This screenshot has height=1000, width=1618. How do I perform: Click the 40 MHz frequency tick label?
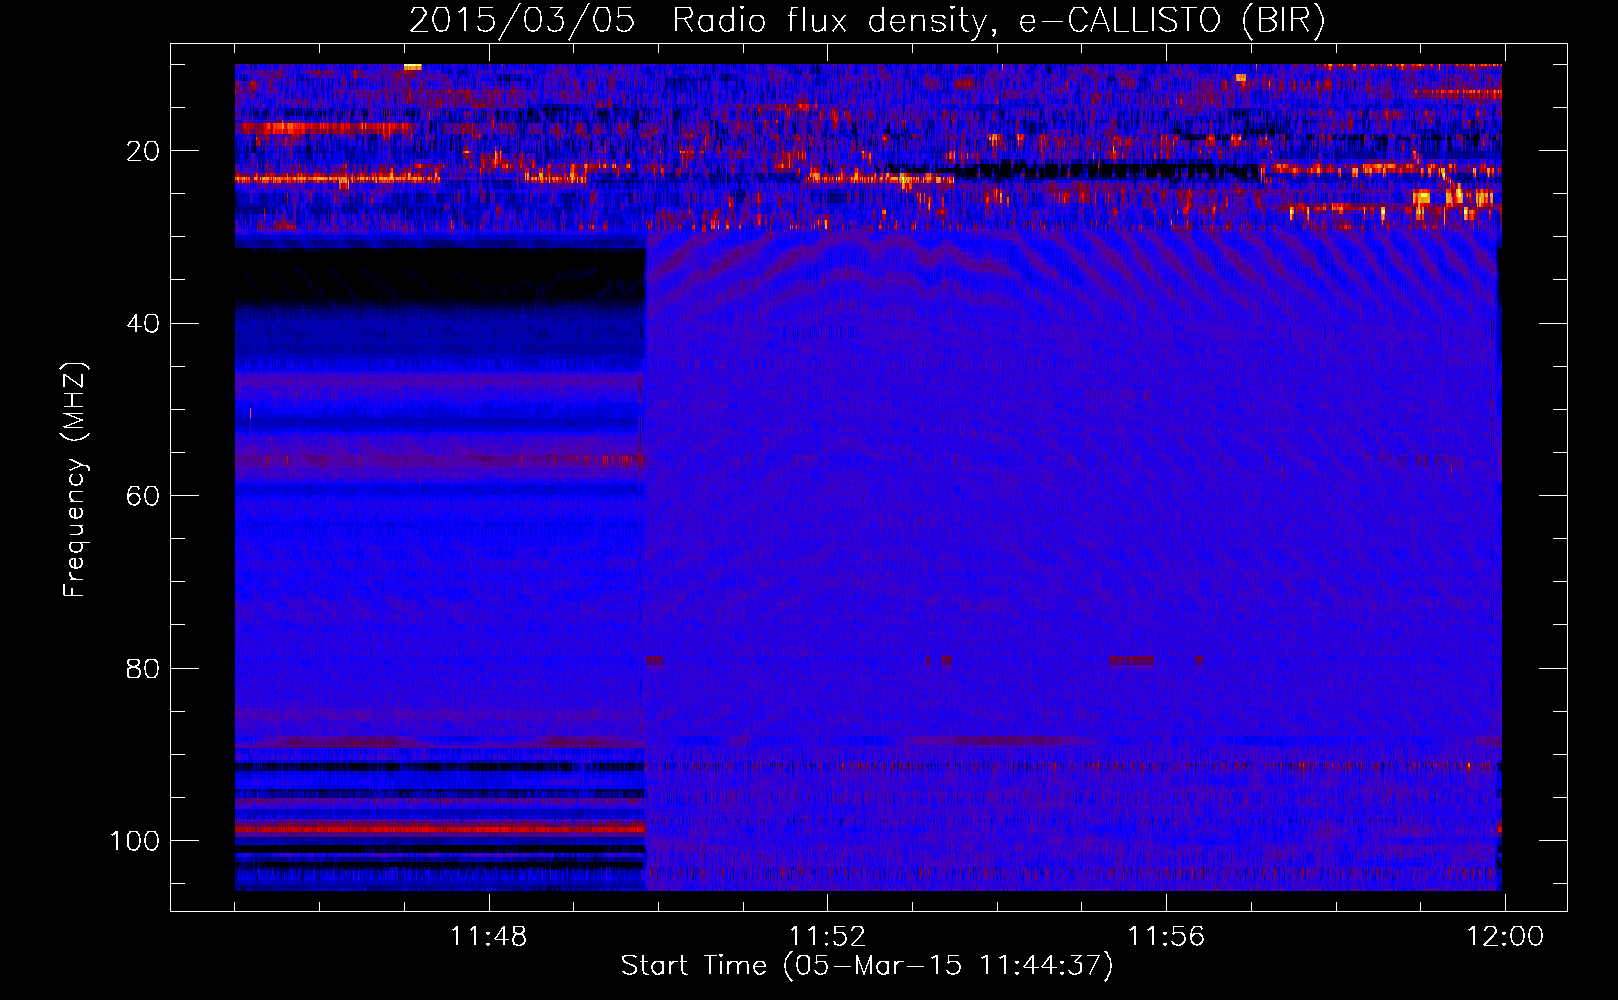143,324
